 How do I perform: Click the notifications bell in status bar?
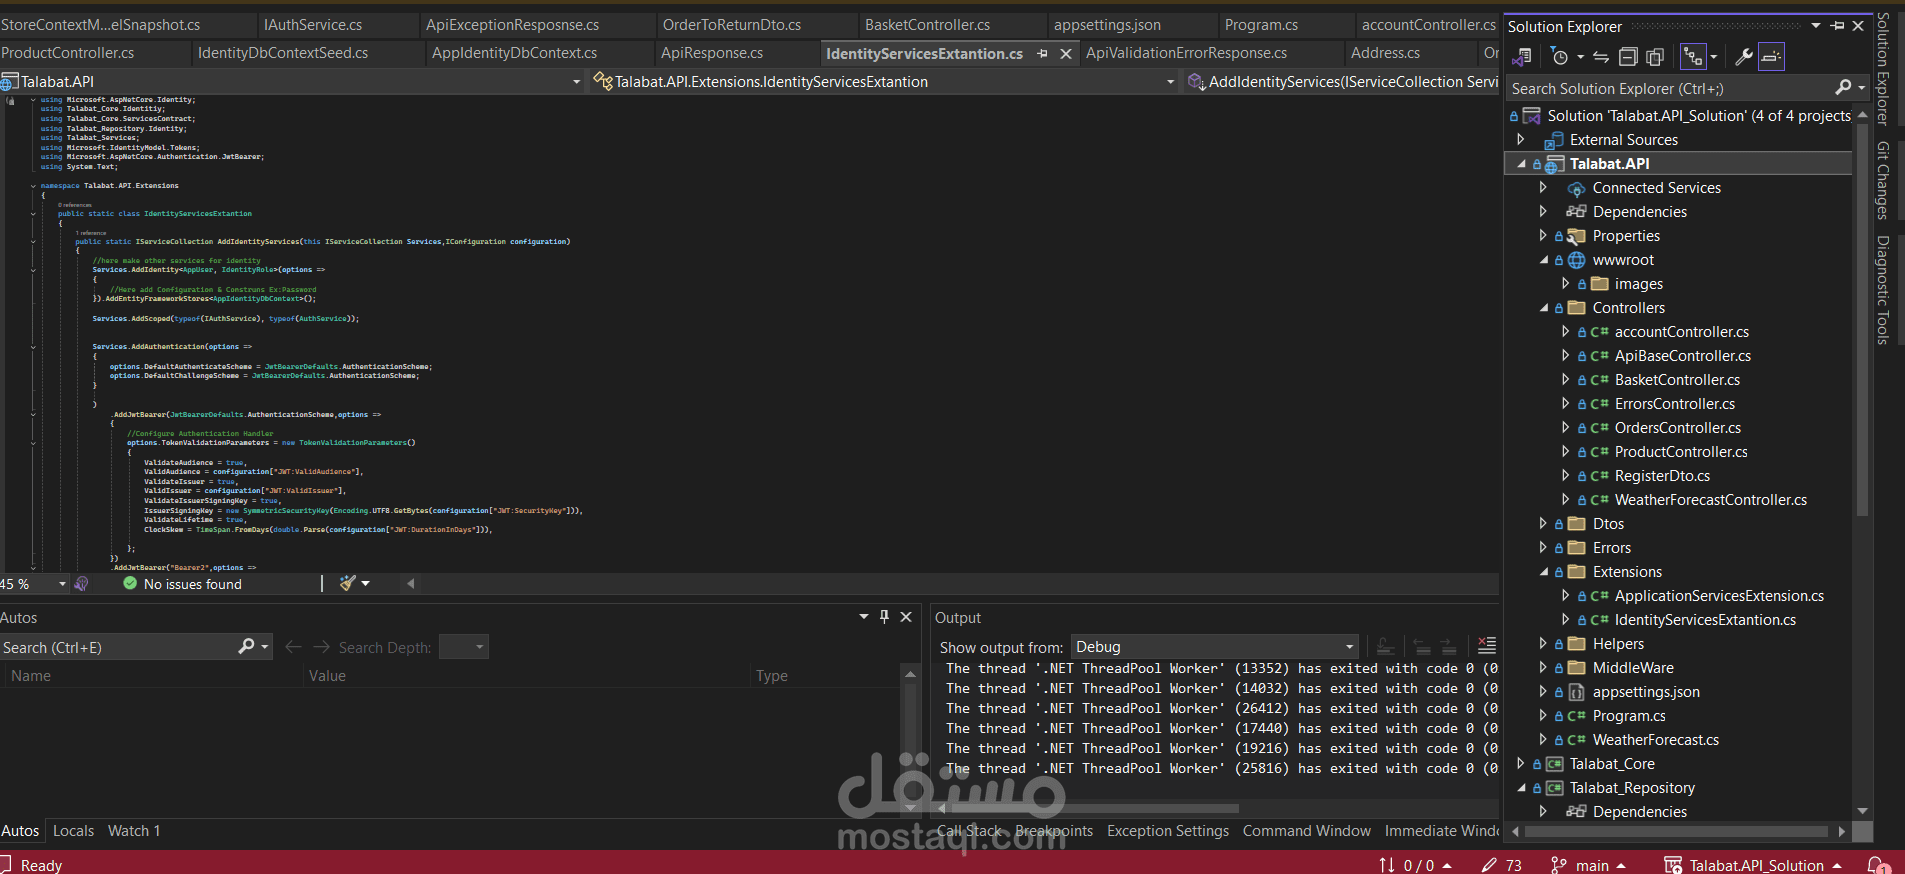click(x=1878, y=865)
